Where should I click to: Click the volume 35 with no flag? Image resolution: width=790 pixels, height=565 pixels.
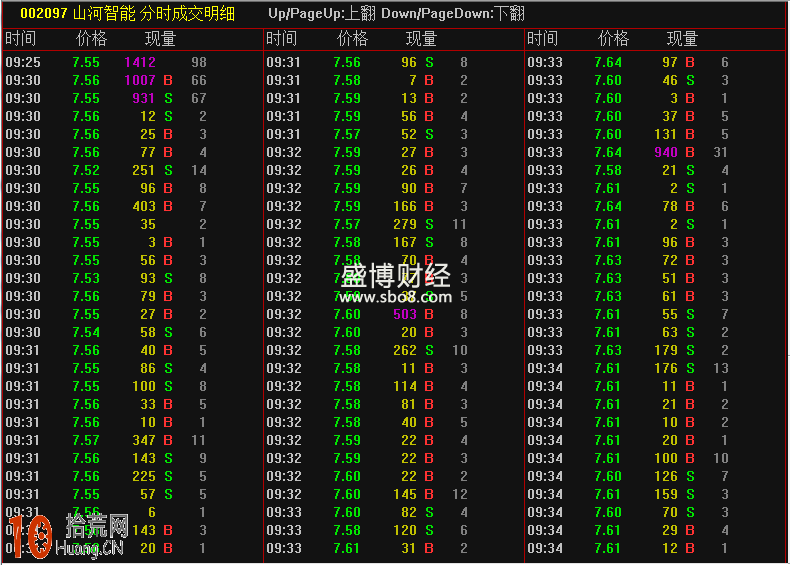[148, 224]
